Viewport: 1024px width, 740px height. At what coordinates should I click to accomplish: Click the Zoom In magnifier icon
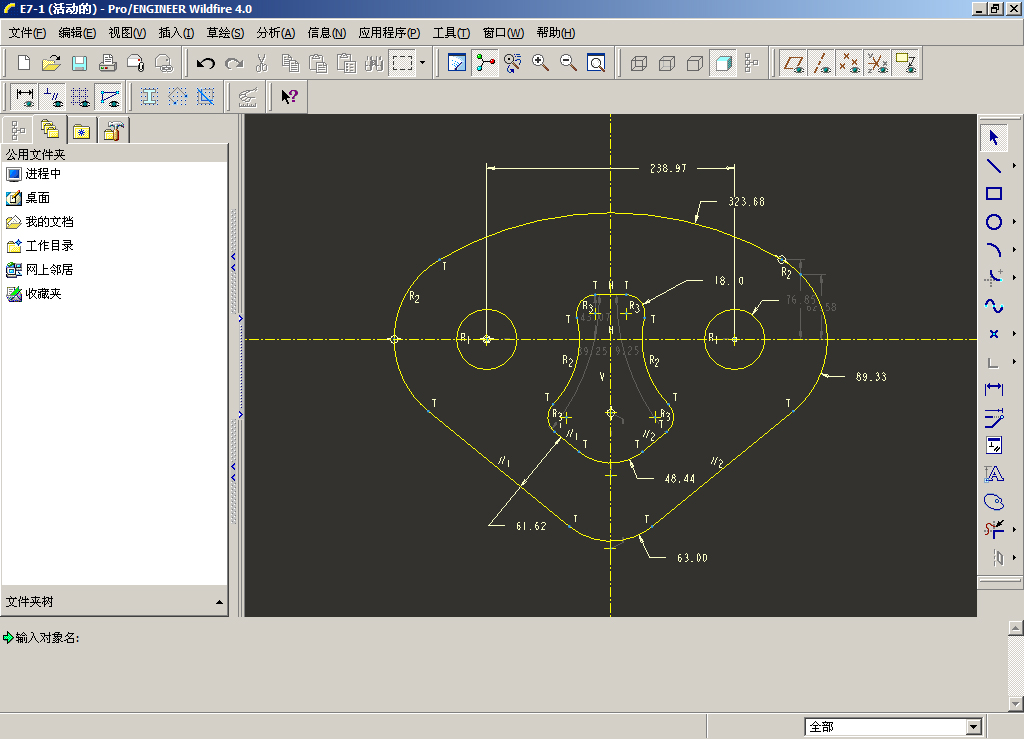click(541, 63)
